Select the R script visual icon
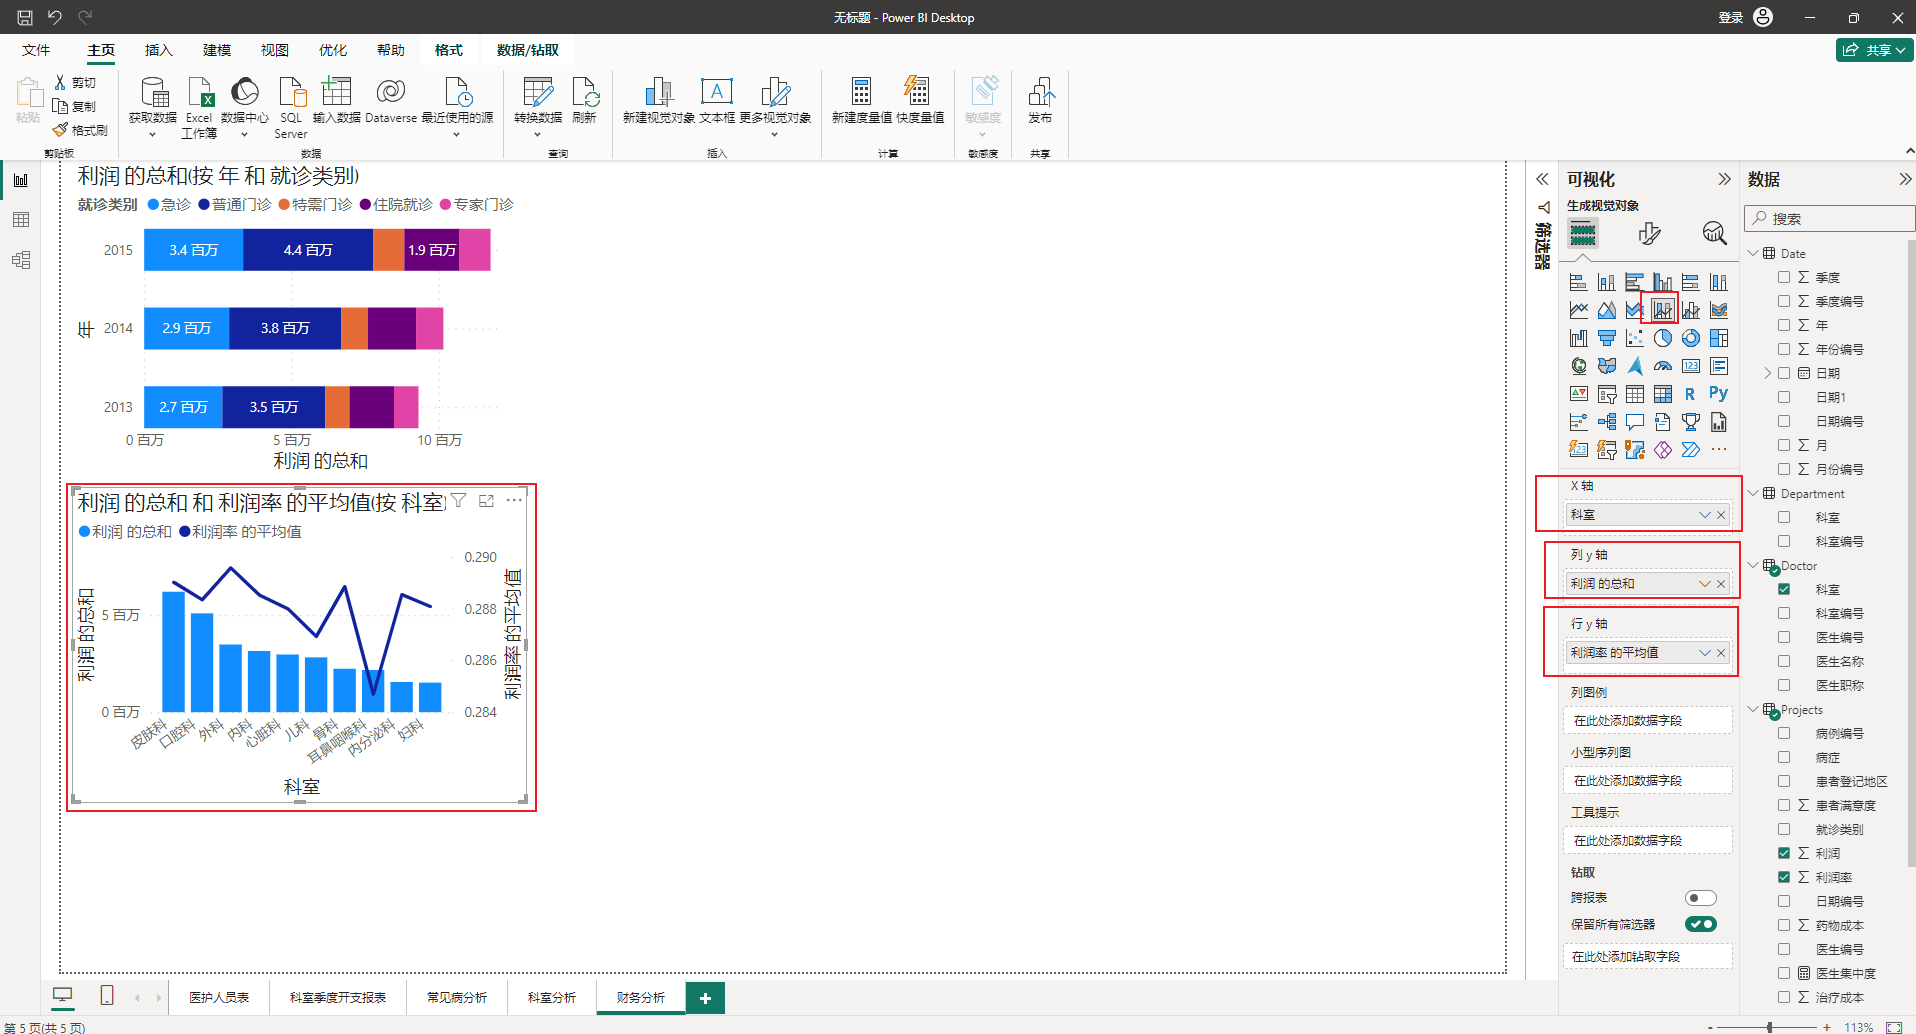Viewport: 1916px width, 1034px height. (1690, 394)
